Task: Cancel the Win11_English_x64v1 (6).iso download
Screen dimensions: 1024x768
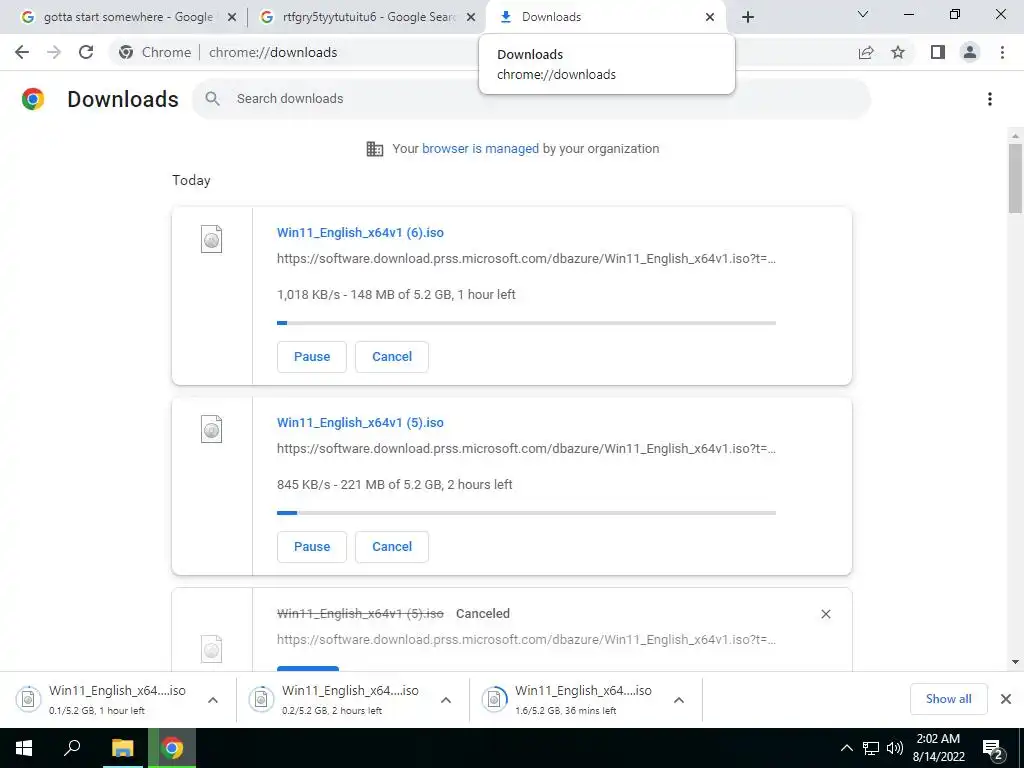Action: click(392, 357)
